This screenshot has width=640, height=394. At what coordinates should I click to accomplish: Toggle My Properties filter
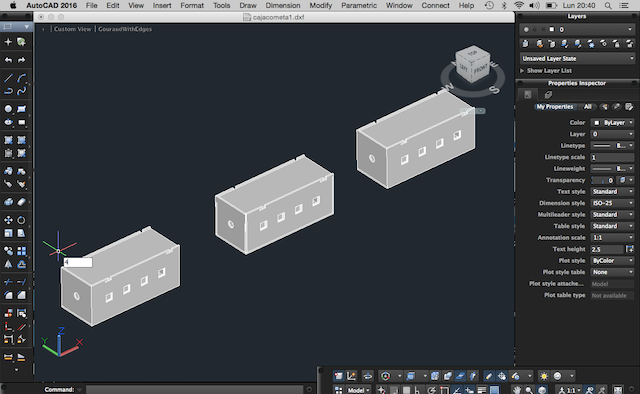[x=555, y=107]
